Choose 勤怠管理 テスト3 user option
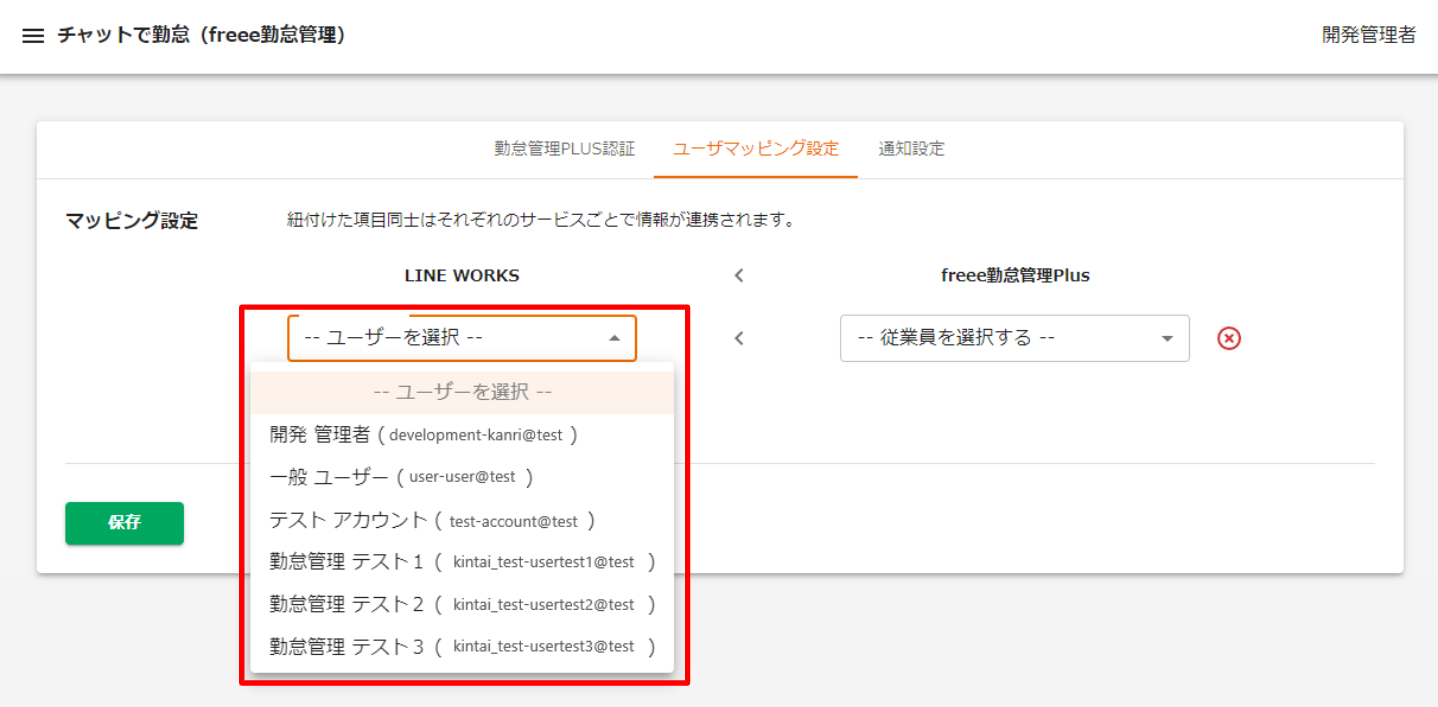 coord(462,646)
